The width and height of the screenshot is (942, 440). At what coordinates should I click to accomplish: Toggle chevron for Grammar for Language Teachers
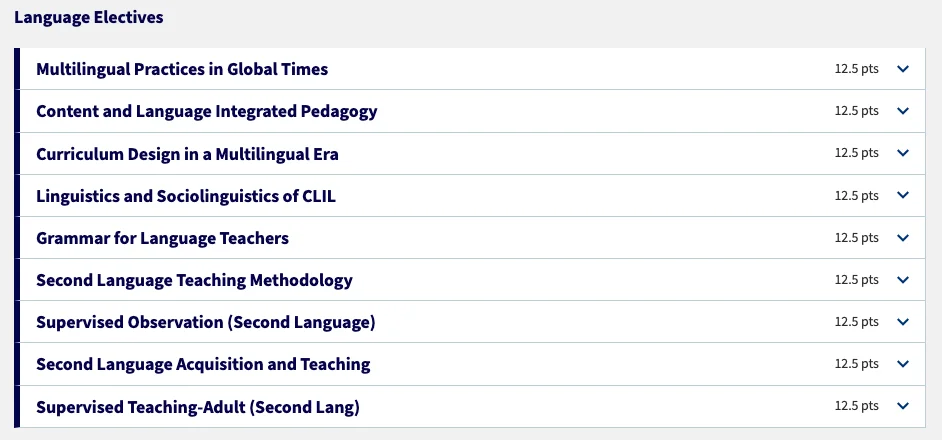pyautogui.click(x=904, y=238)
